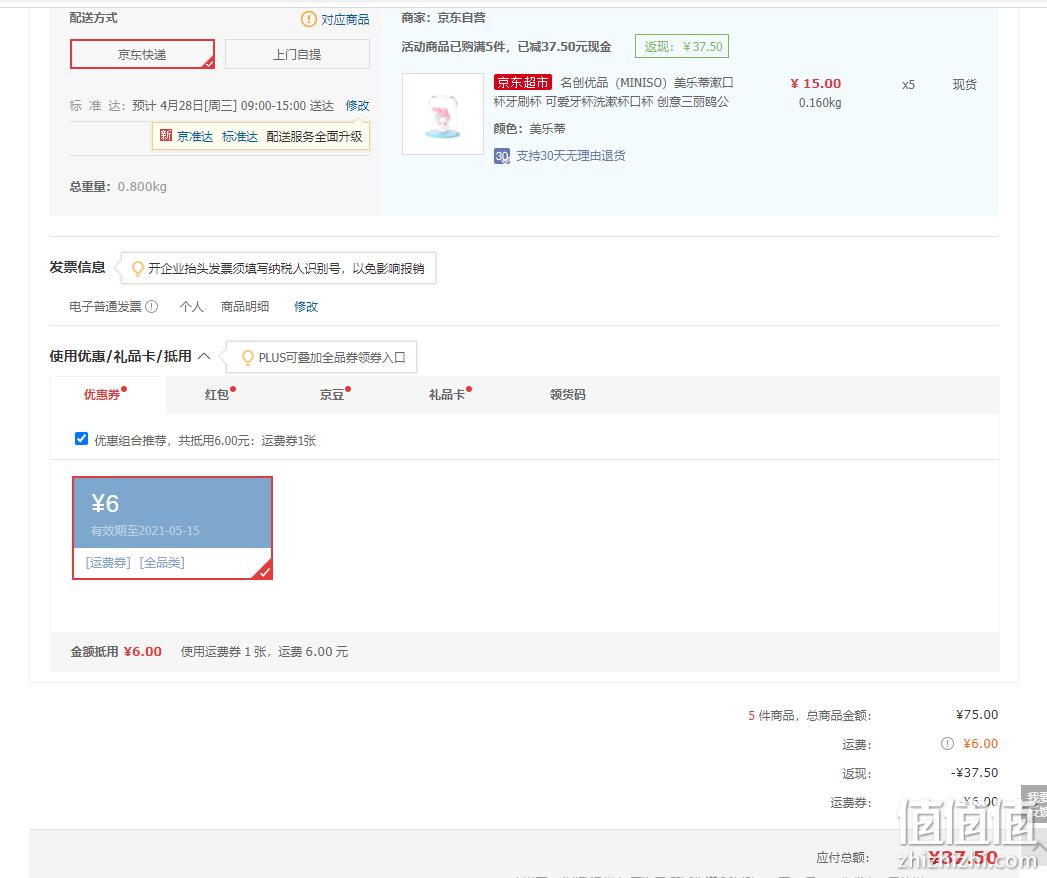Switch to the 红包 tab
Viewport: 1047px width, 878px height.
217,395
